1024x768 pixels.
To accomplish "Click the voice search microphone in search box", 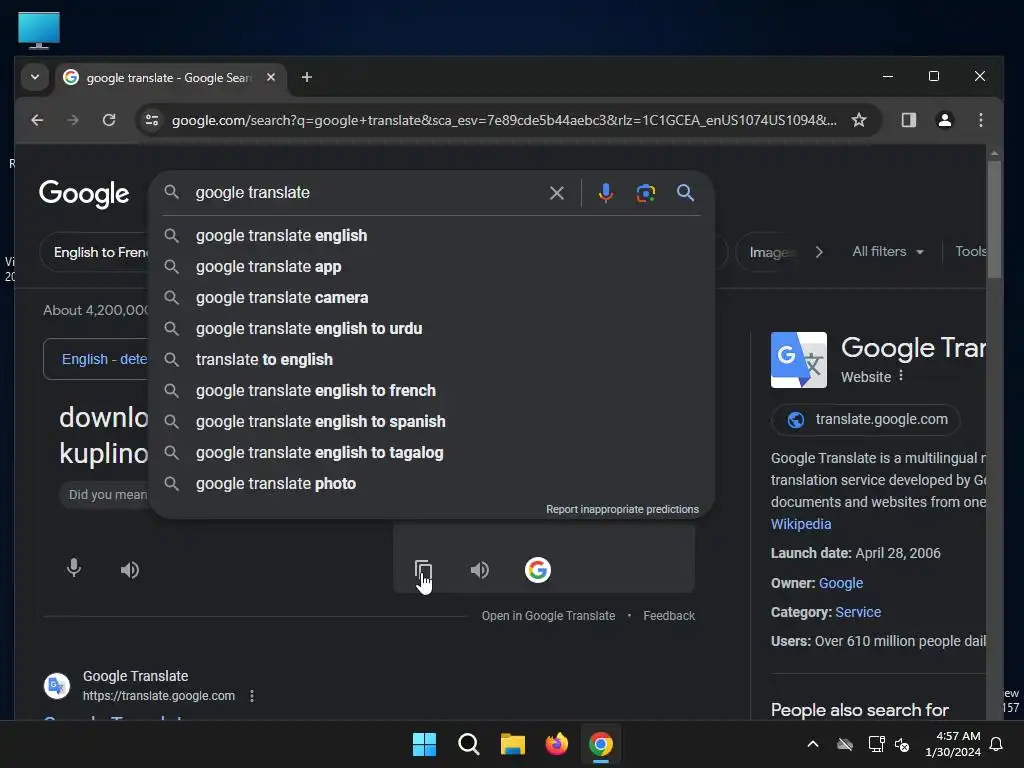I will [605, 193].
